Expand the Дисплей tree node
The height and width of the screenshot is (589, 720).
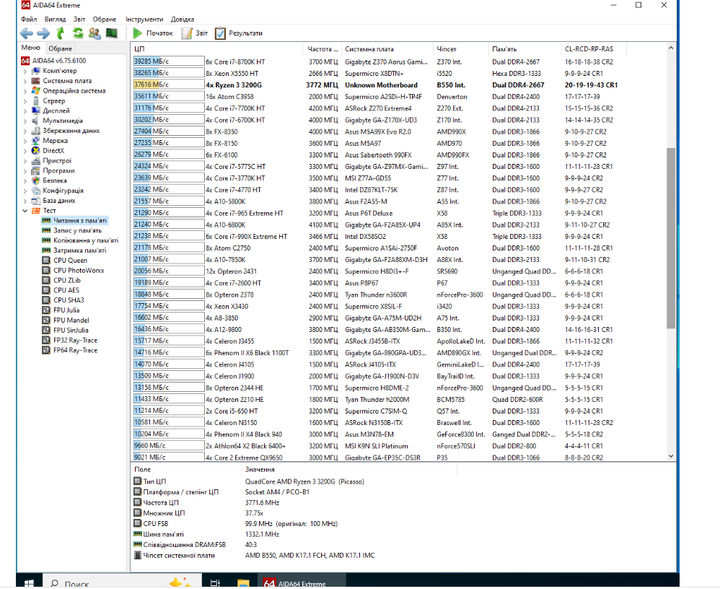click(x=25, y=111)
